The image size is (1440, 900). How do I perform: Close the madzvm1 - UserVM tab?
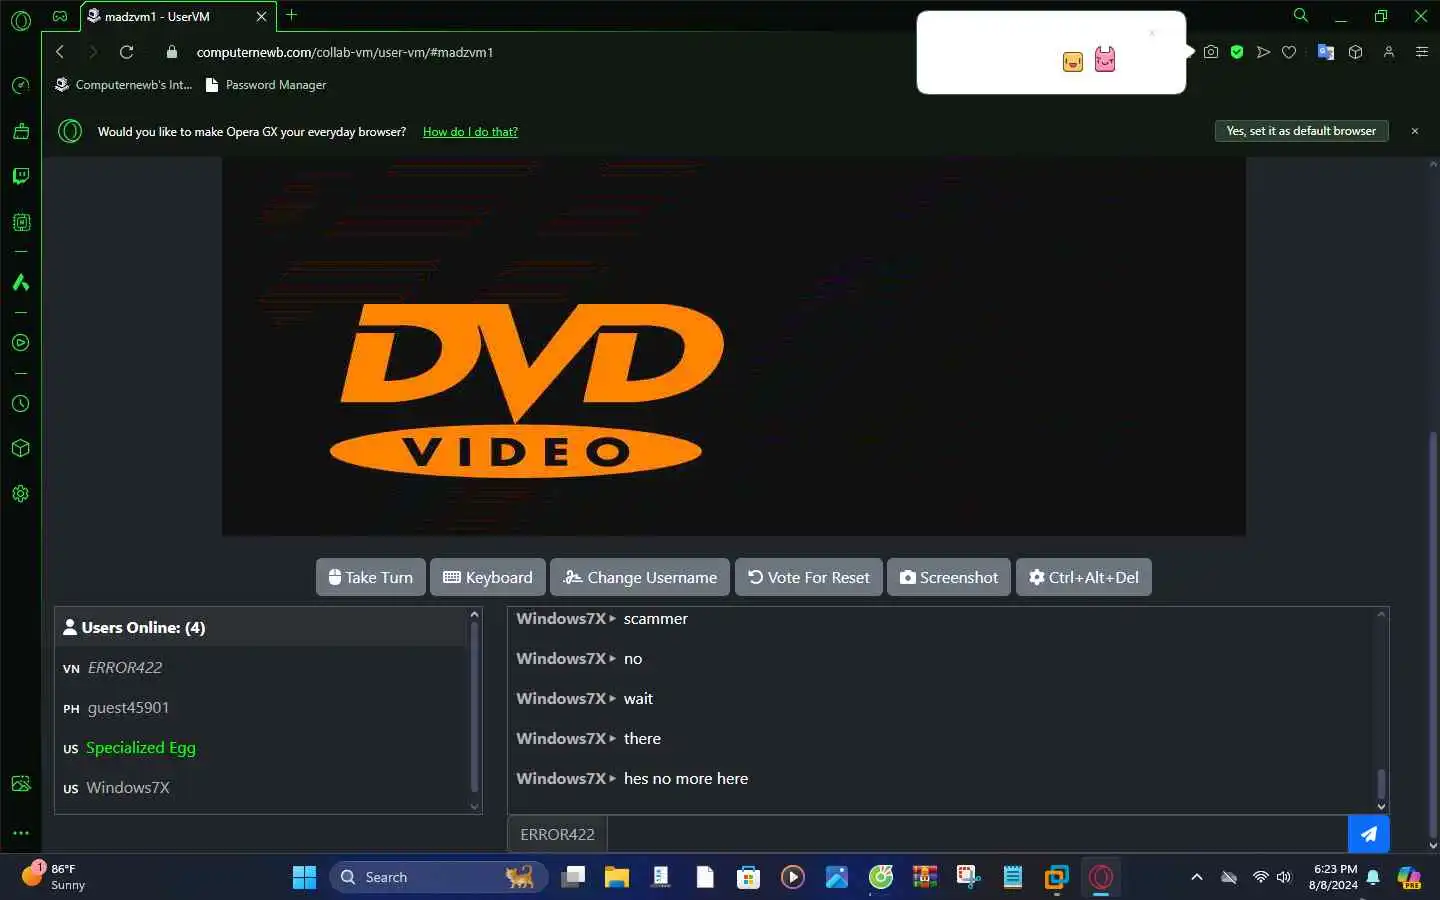click(x=261, y=16)
